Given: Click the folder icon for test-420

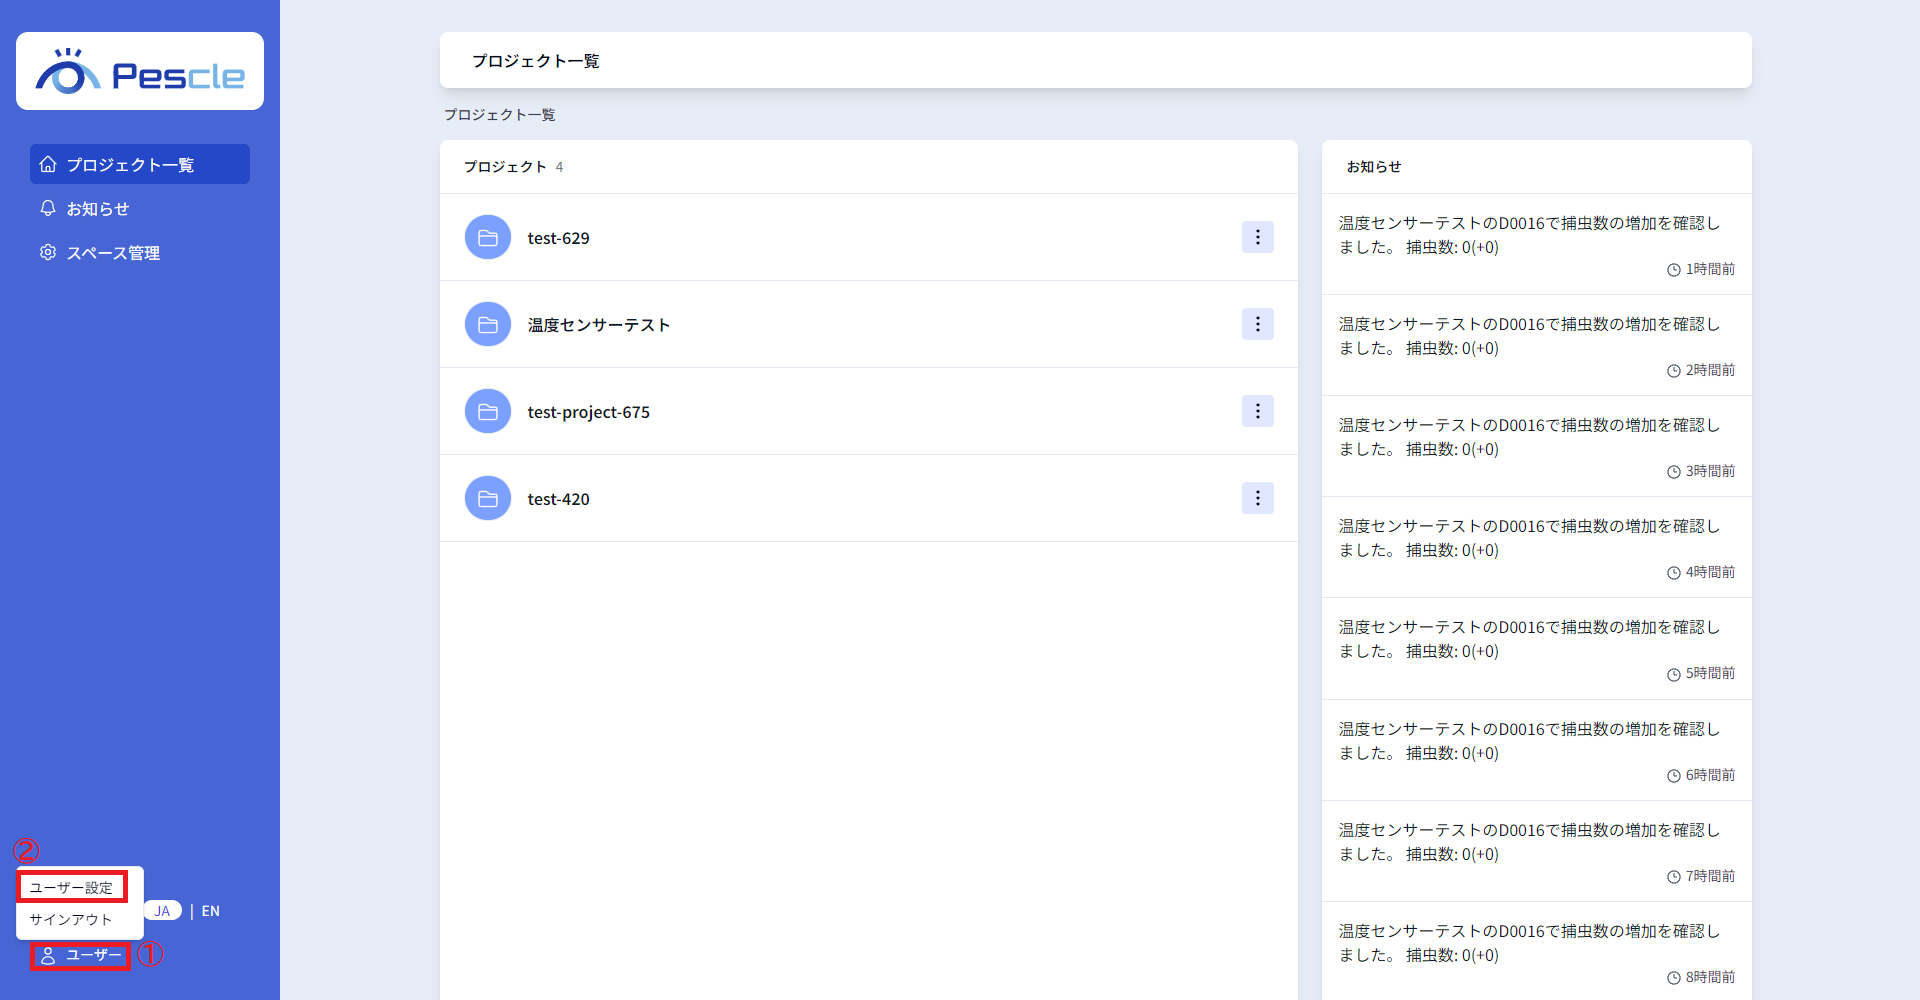Looking at the screenshot, I should tap(488, 499).
